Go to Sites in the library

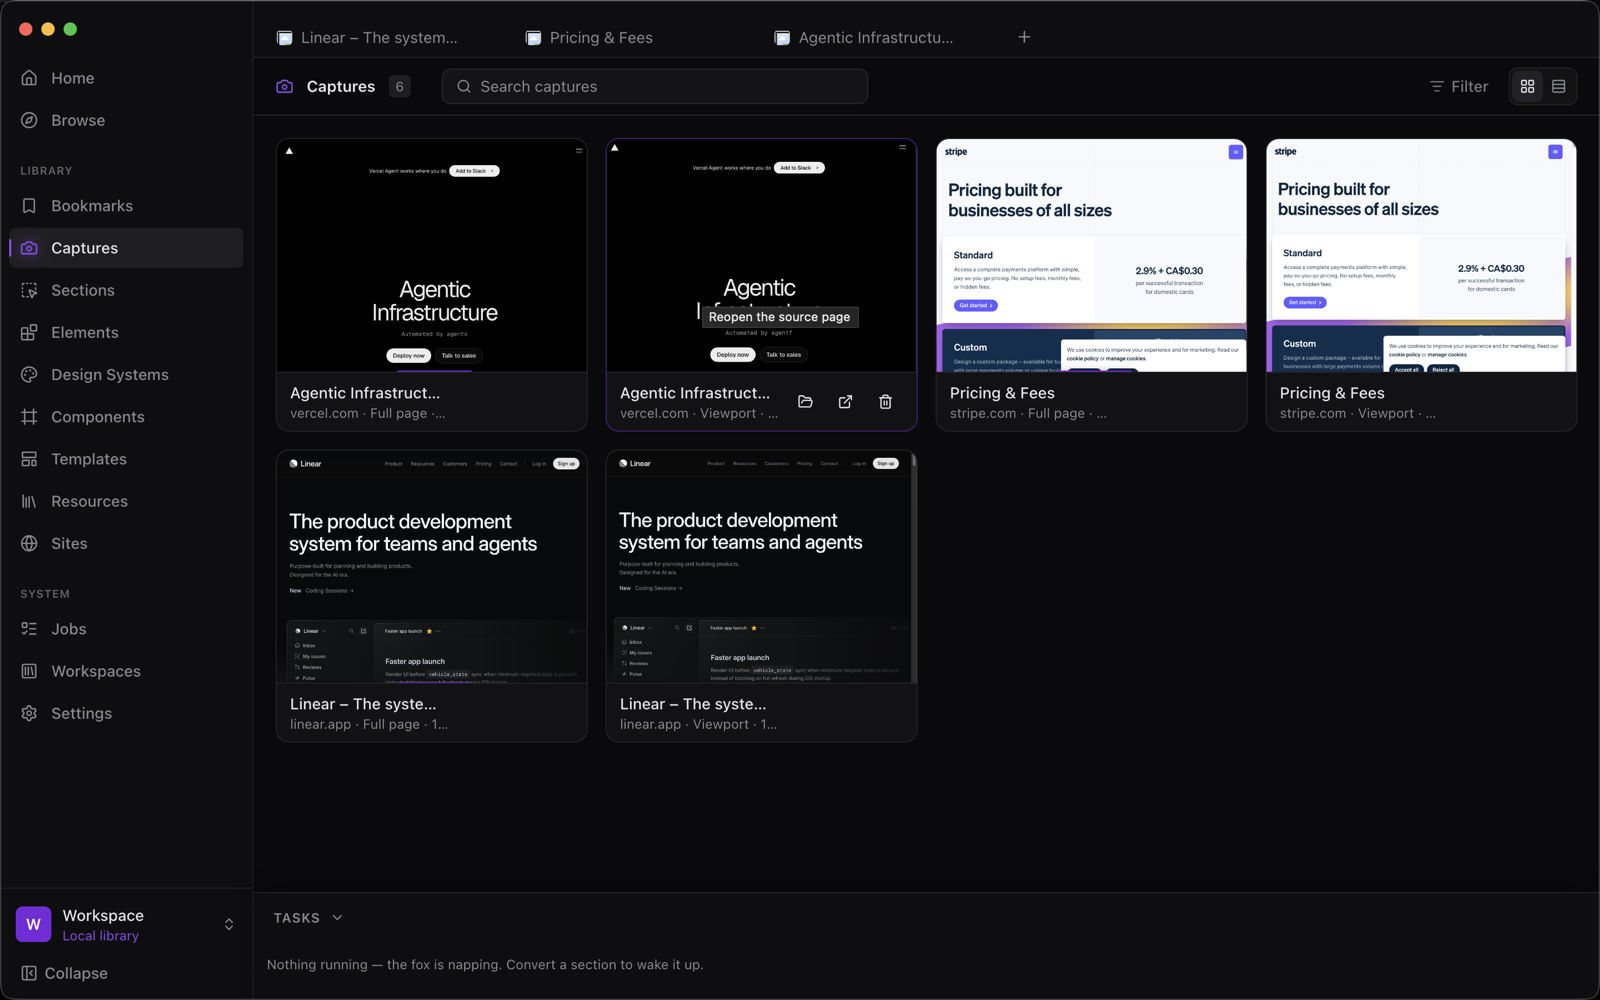[126, 543]
